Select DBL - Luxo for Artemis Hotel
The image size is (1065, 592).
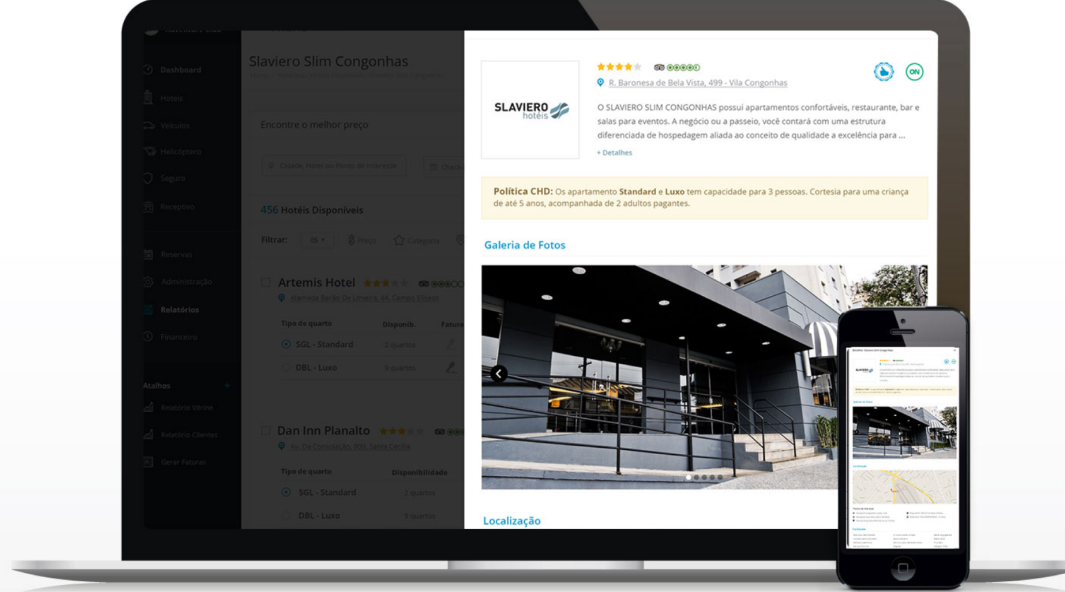(286, 368)
